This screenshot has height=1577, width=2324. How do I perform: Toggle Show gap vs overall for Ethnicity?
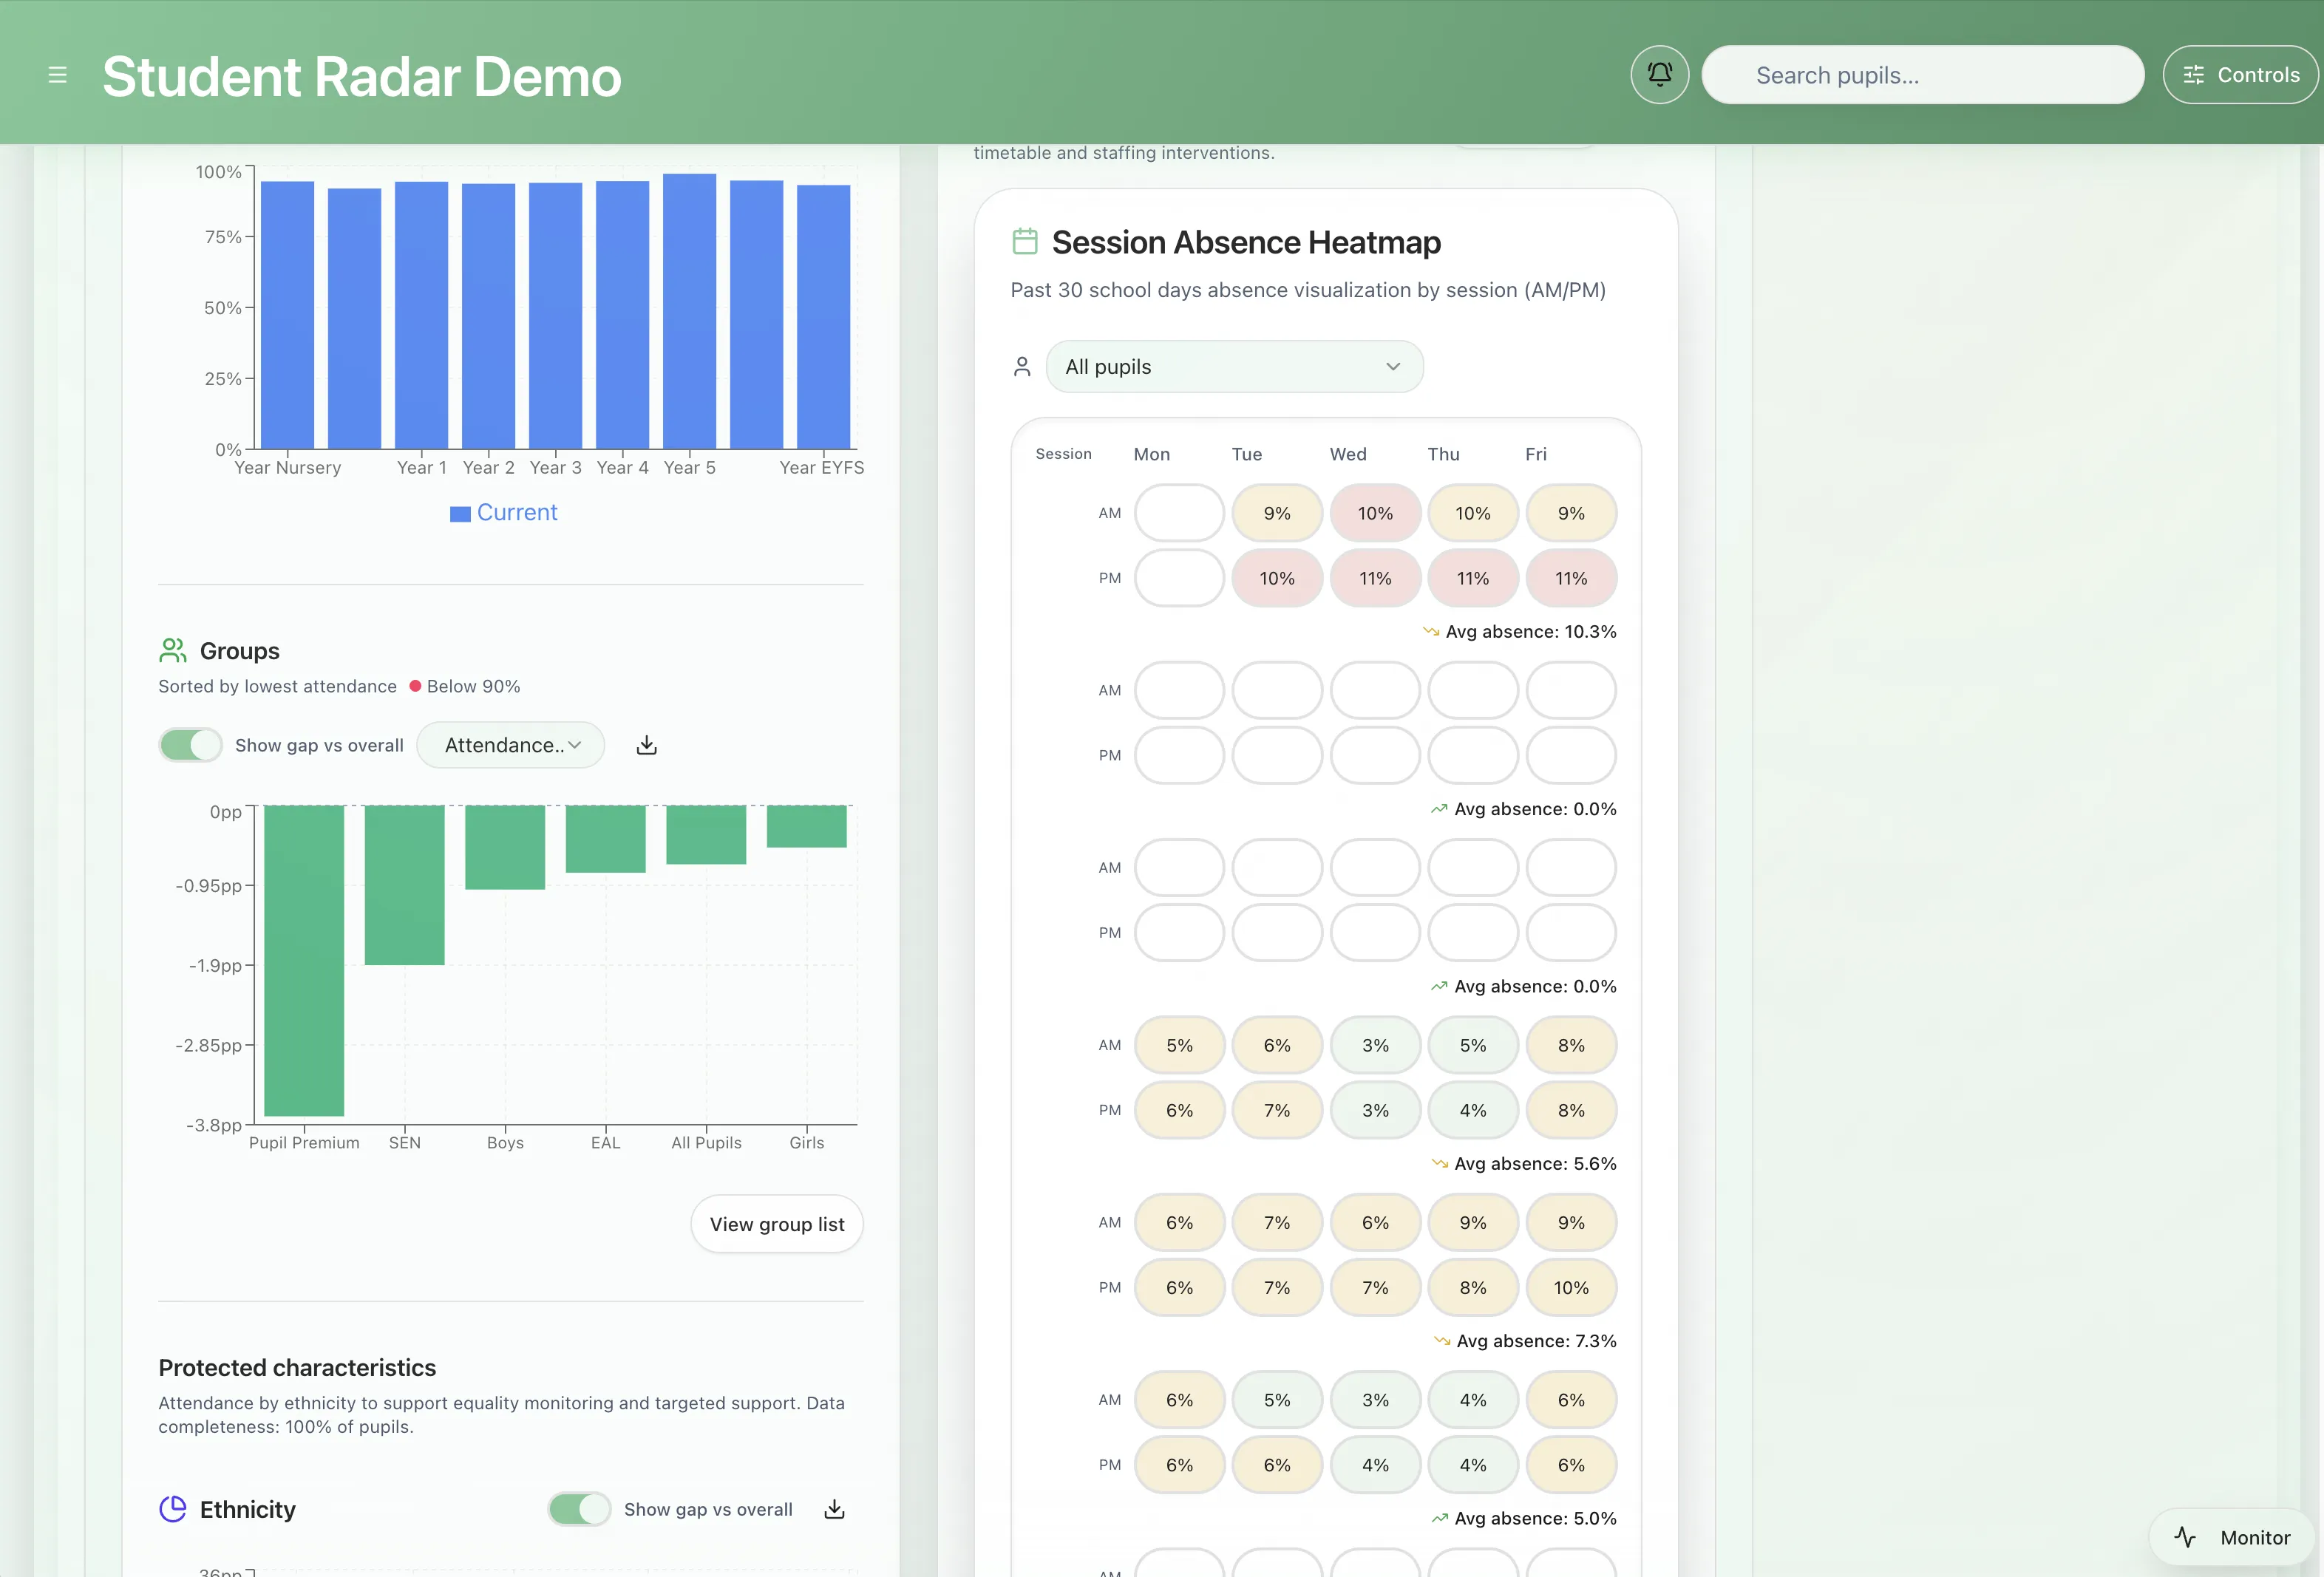579,1509
